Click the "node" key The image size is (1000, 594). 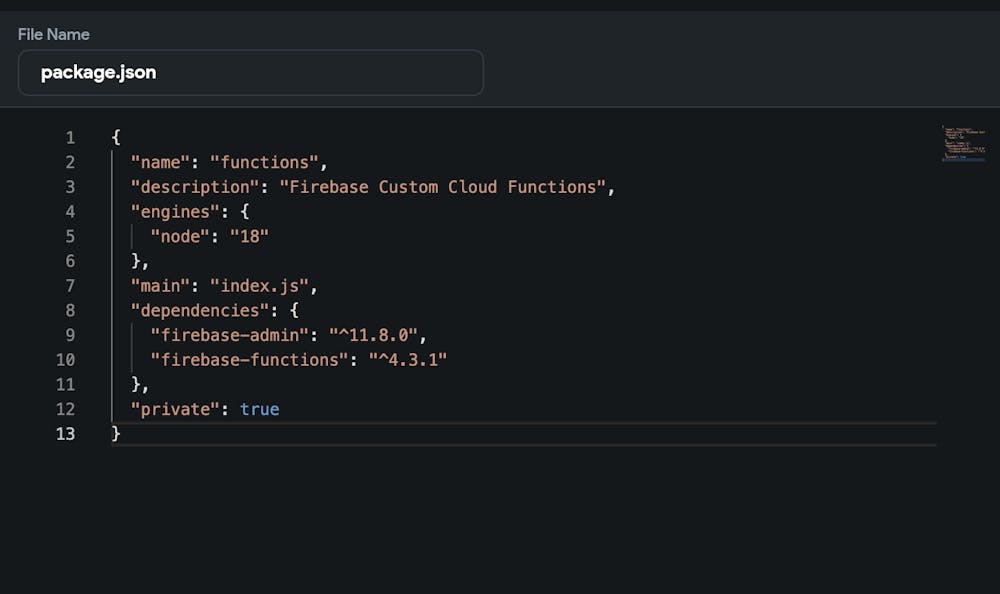180,236
